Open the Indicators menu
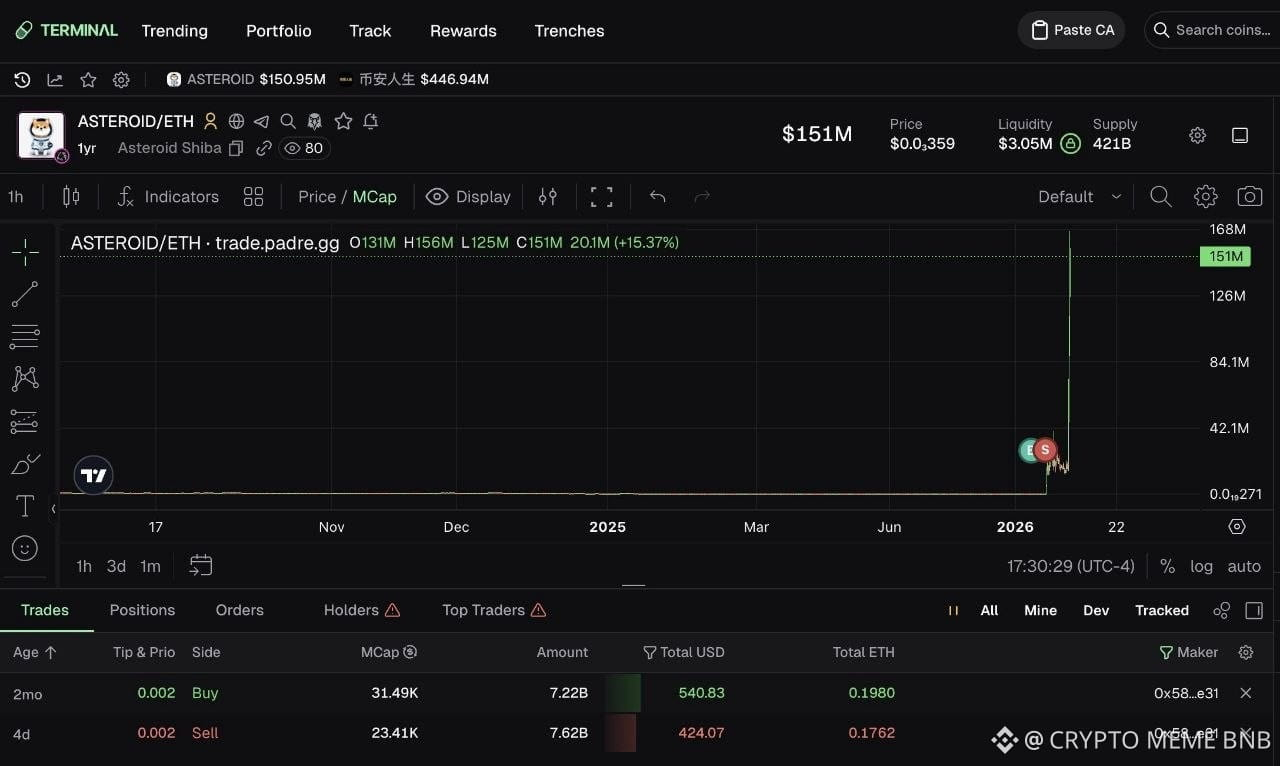 click(167, 197)
